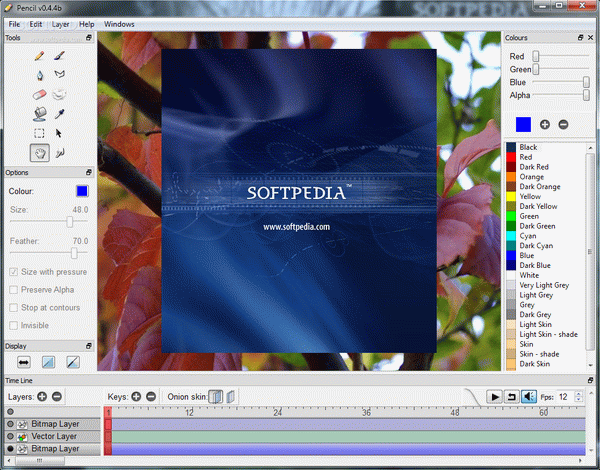600x470 pixels.
Task: Select the Brush tool
Action: [x=59, y=56]
